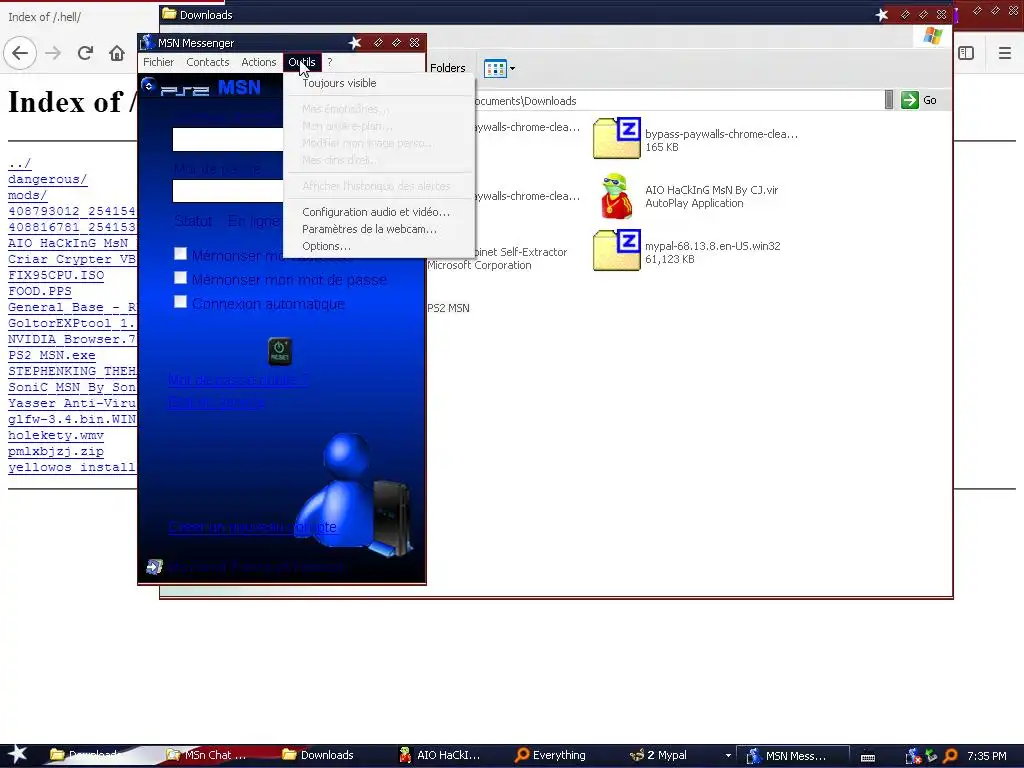Image resolution: width=1024 pixels, height=768 pixels.
Task: Tick Mémoriser mon mot de passe checkbox
Action: pyautogui.click(x=180, y=278)
